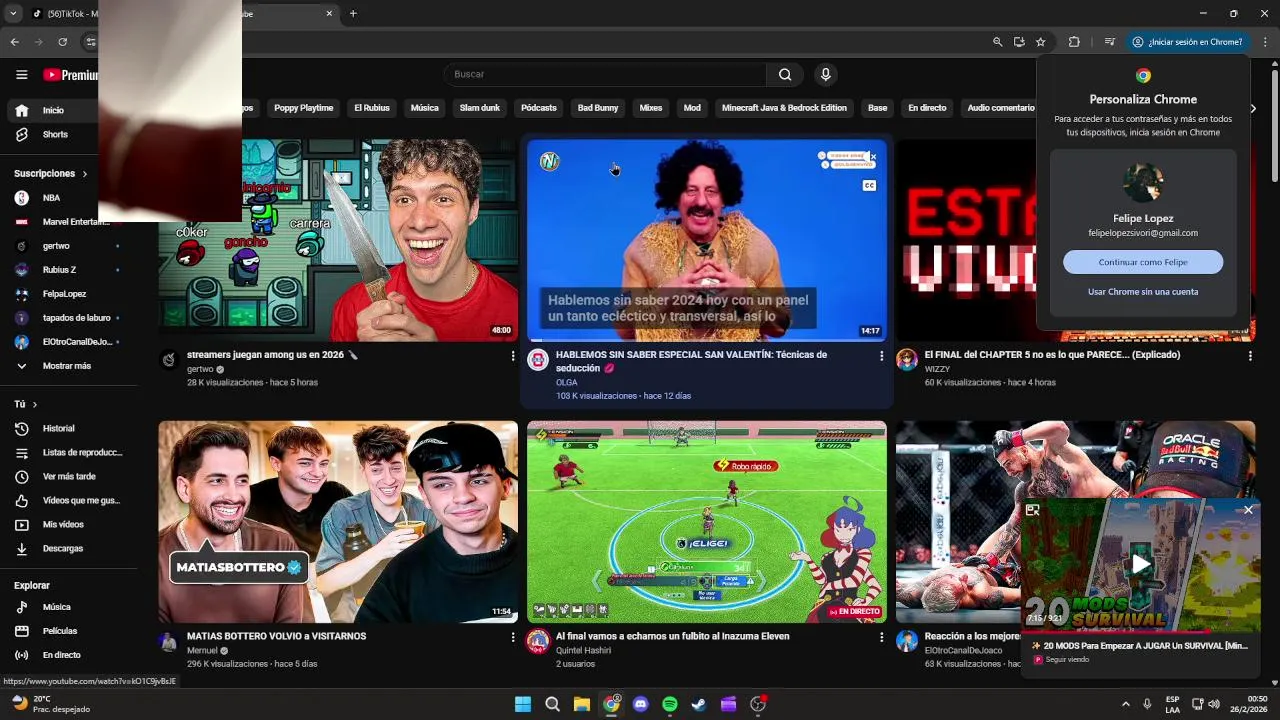Select the El Rubius filter chip
The height and width of the screenshot is (720, 1280).
[372, 108]
